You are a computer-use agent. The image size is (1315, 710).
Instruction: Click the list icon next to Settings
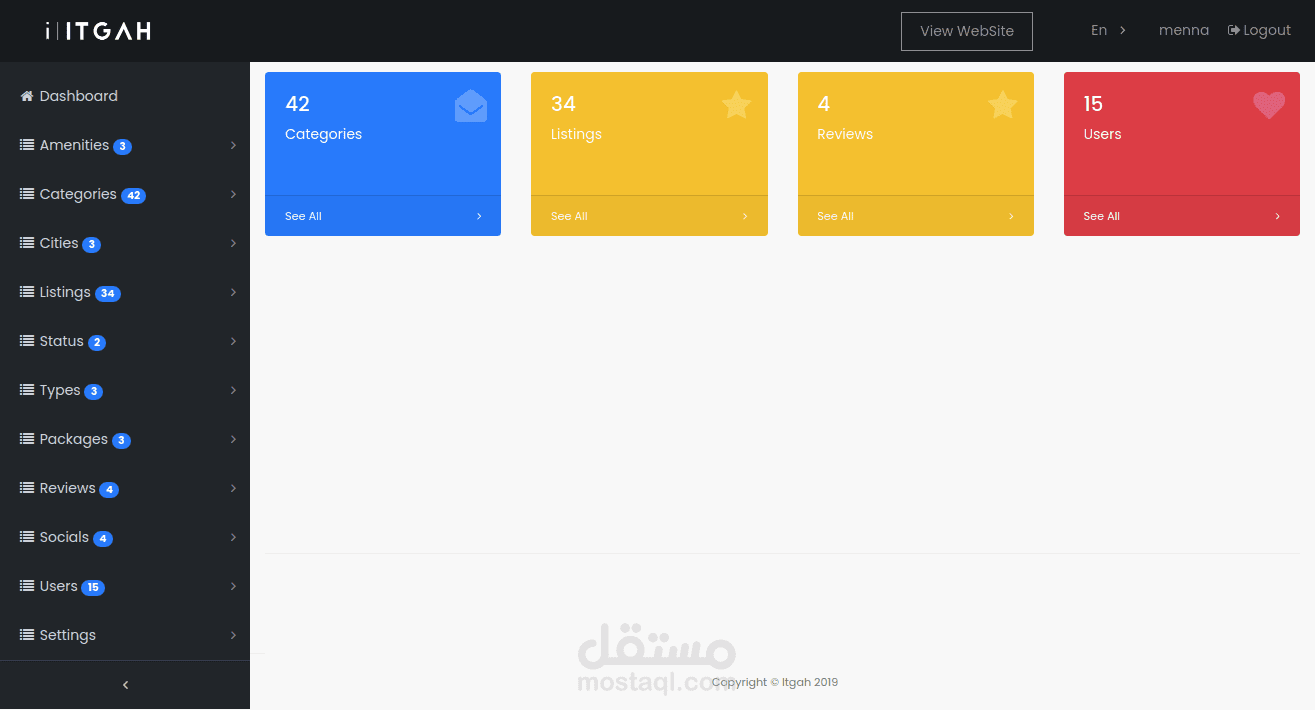pyautogui.click(x=27, y=635)
